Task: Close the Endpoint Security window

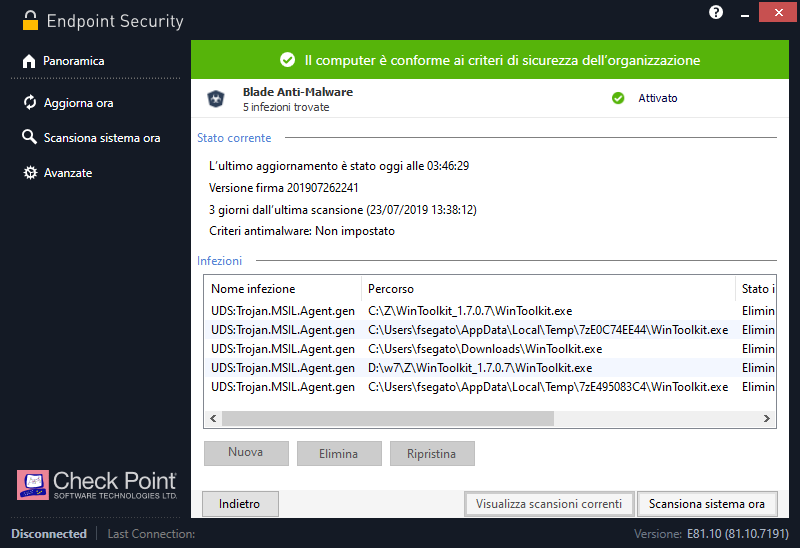Action: pos(777,12)
